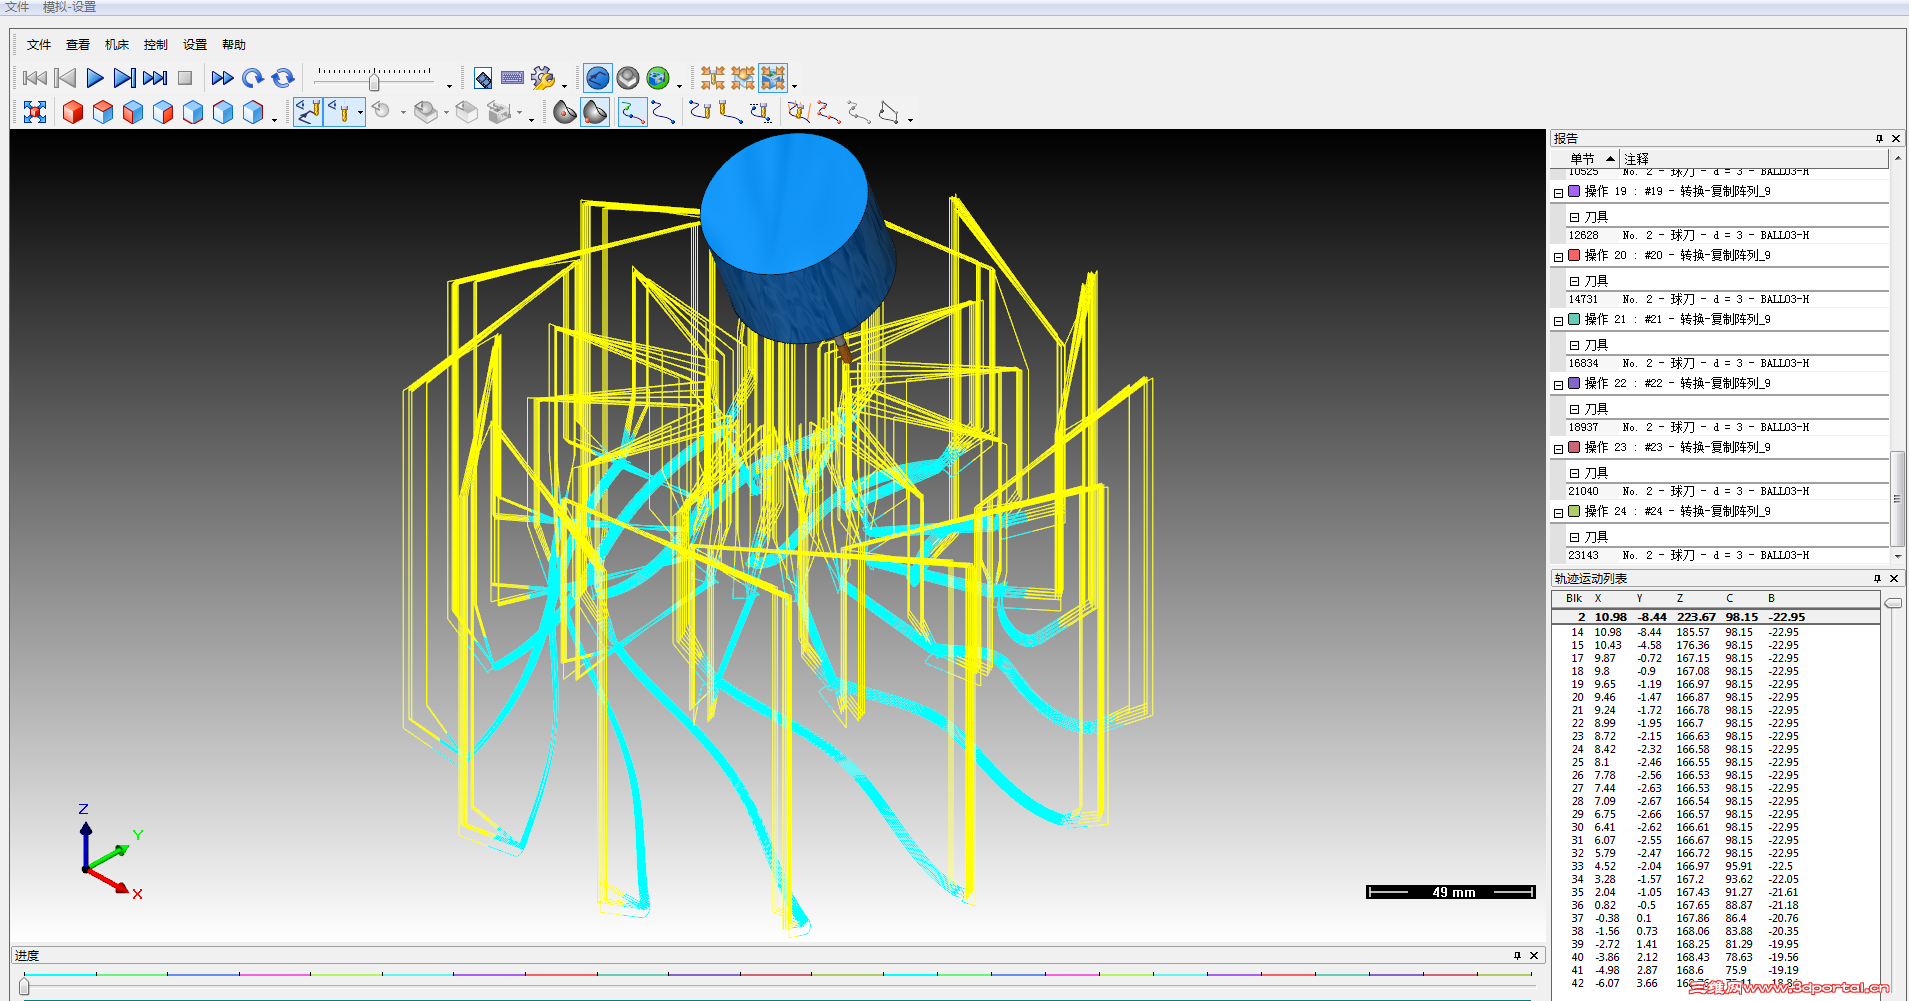Open the dropdown next to tool display icon
The width and height of the screenshot is (1909, 1001).
[x=360, y=113]
